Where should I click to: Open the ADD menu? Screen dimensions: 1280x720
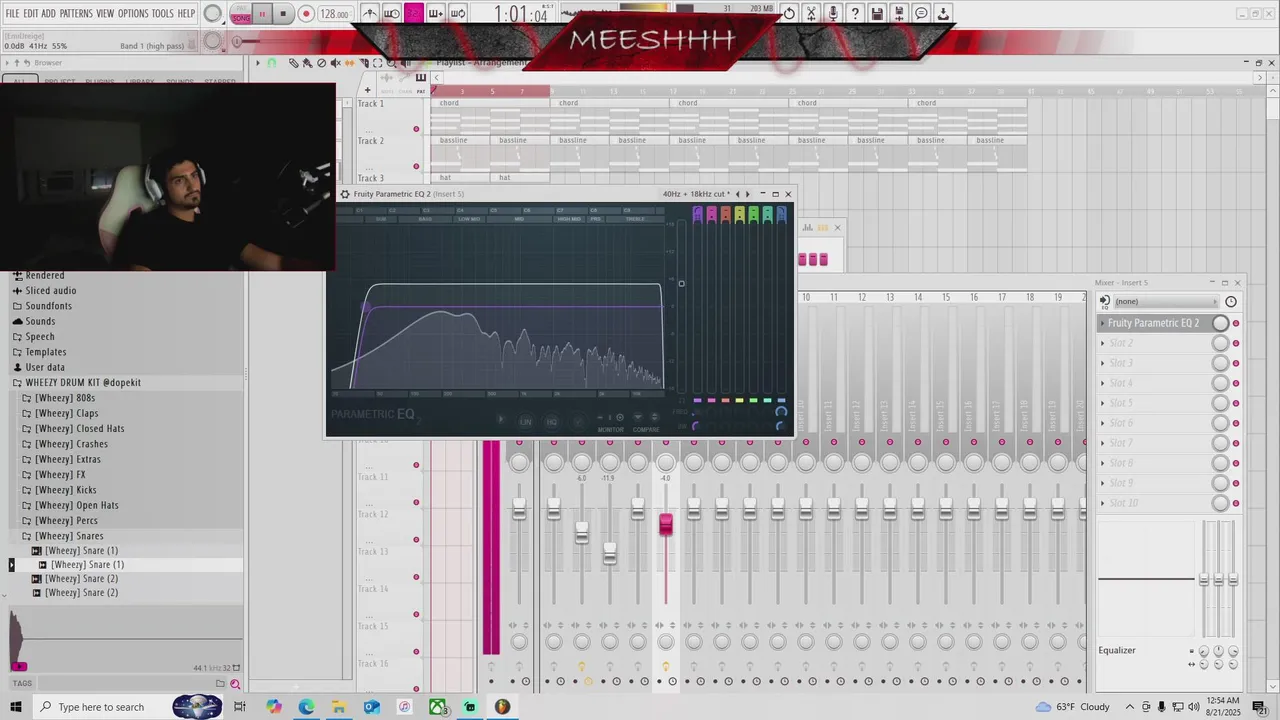tap(48, 14)
